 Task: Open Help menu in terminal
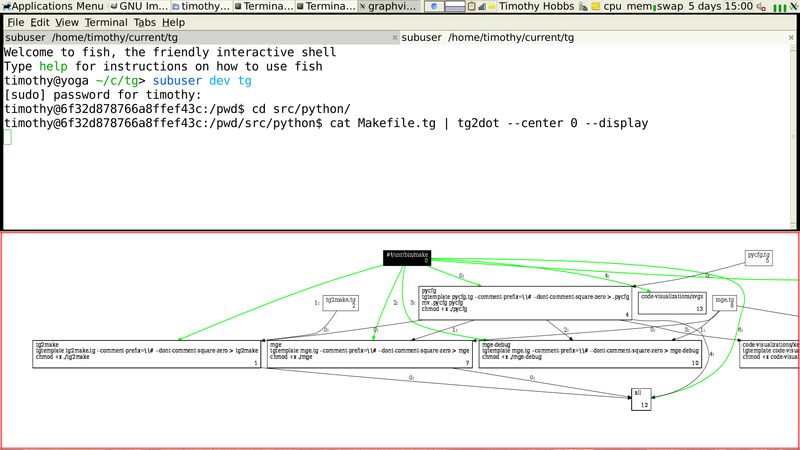(173, 22)
